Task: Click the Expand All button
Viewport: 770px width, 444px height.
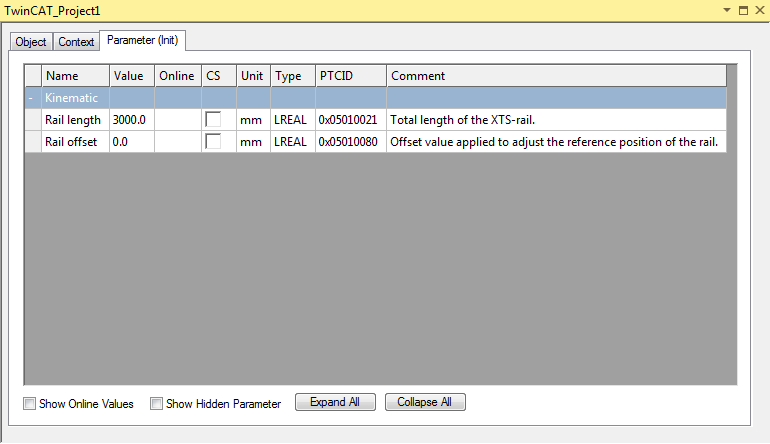Action: (x=335, y=402)
